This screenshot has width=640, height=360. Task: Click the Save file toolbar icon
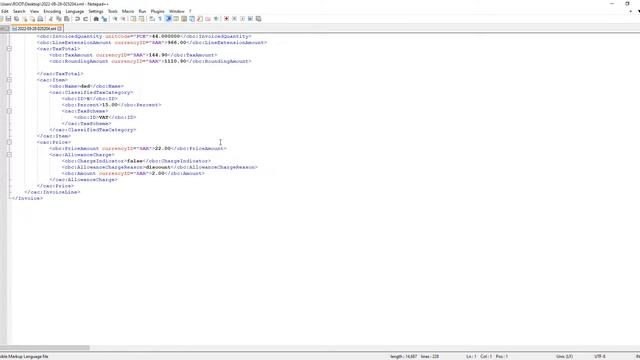tap(8, 19)
